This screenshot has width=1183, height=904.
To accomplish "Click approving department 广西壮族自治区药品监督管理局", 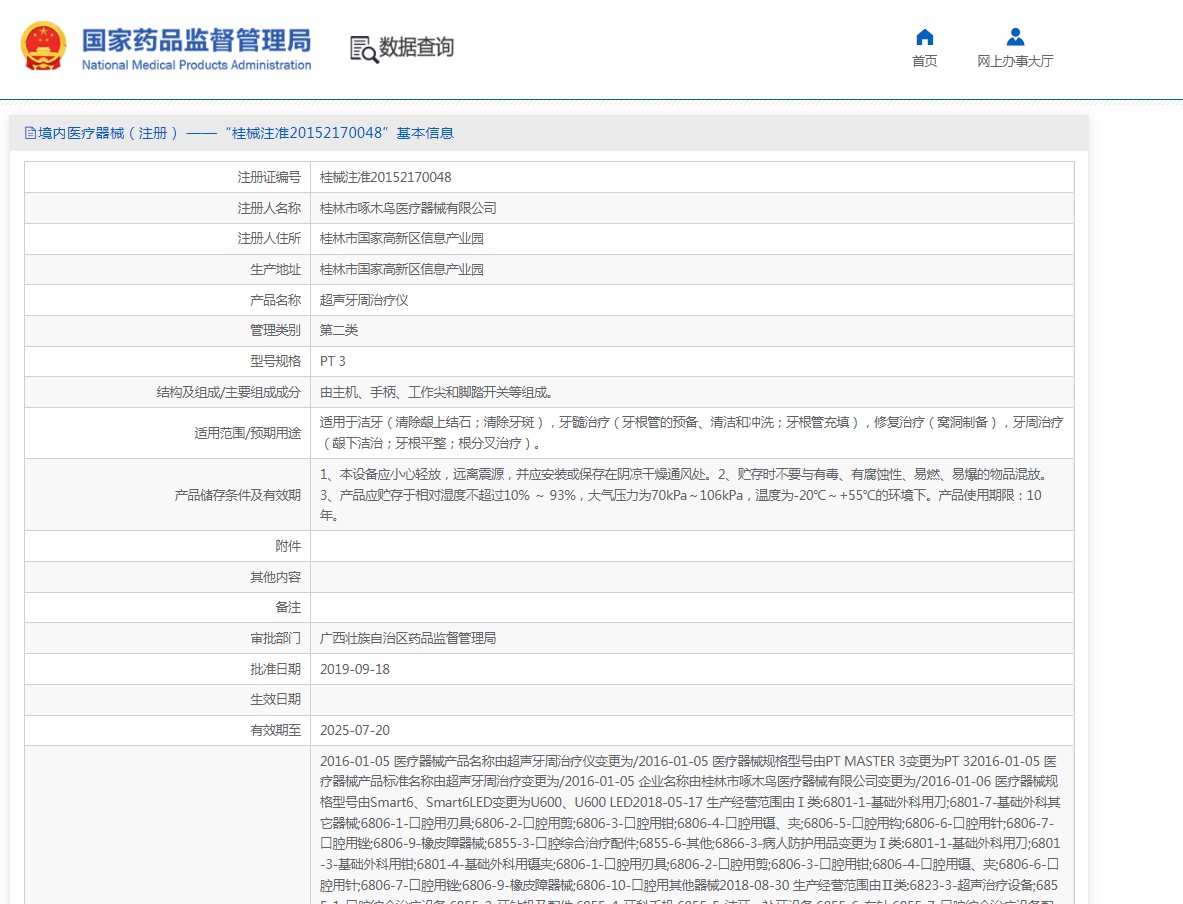I will click(x=408, y=638).
